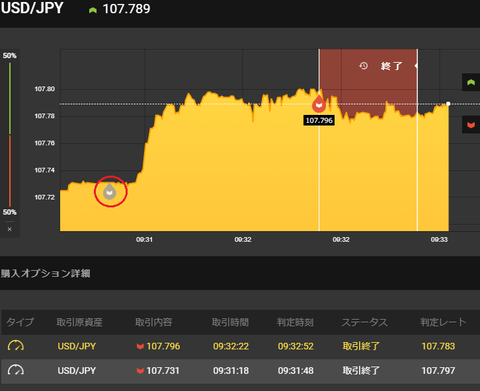Click the 107.72 y-axis label
This screenshot has height=391, width=480.
pos(45,197)
